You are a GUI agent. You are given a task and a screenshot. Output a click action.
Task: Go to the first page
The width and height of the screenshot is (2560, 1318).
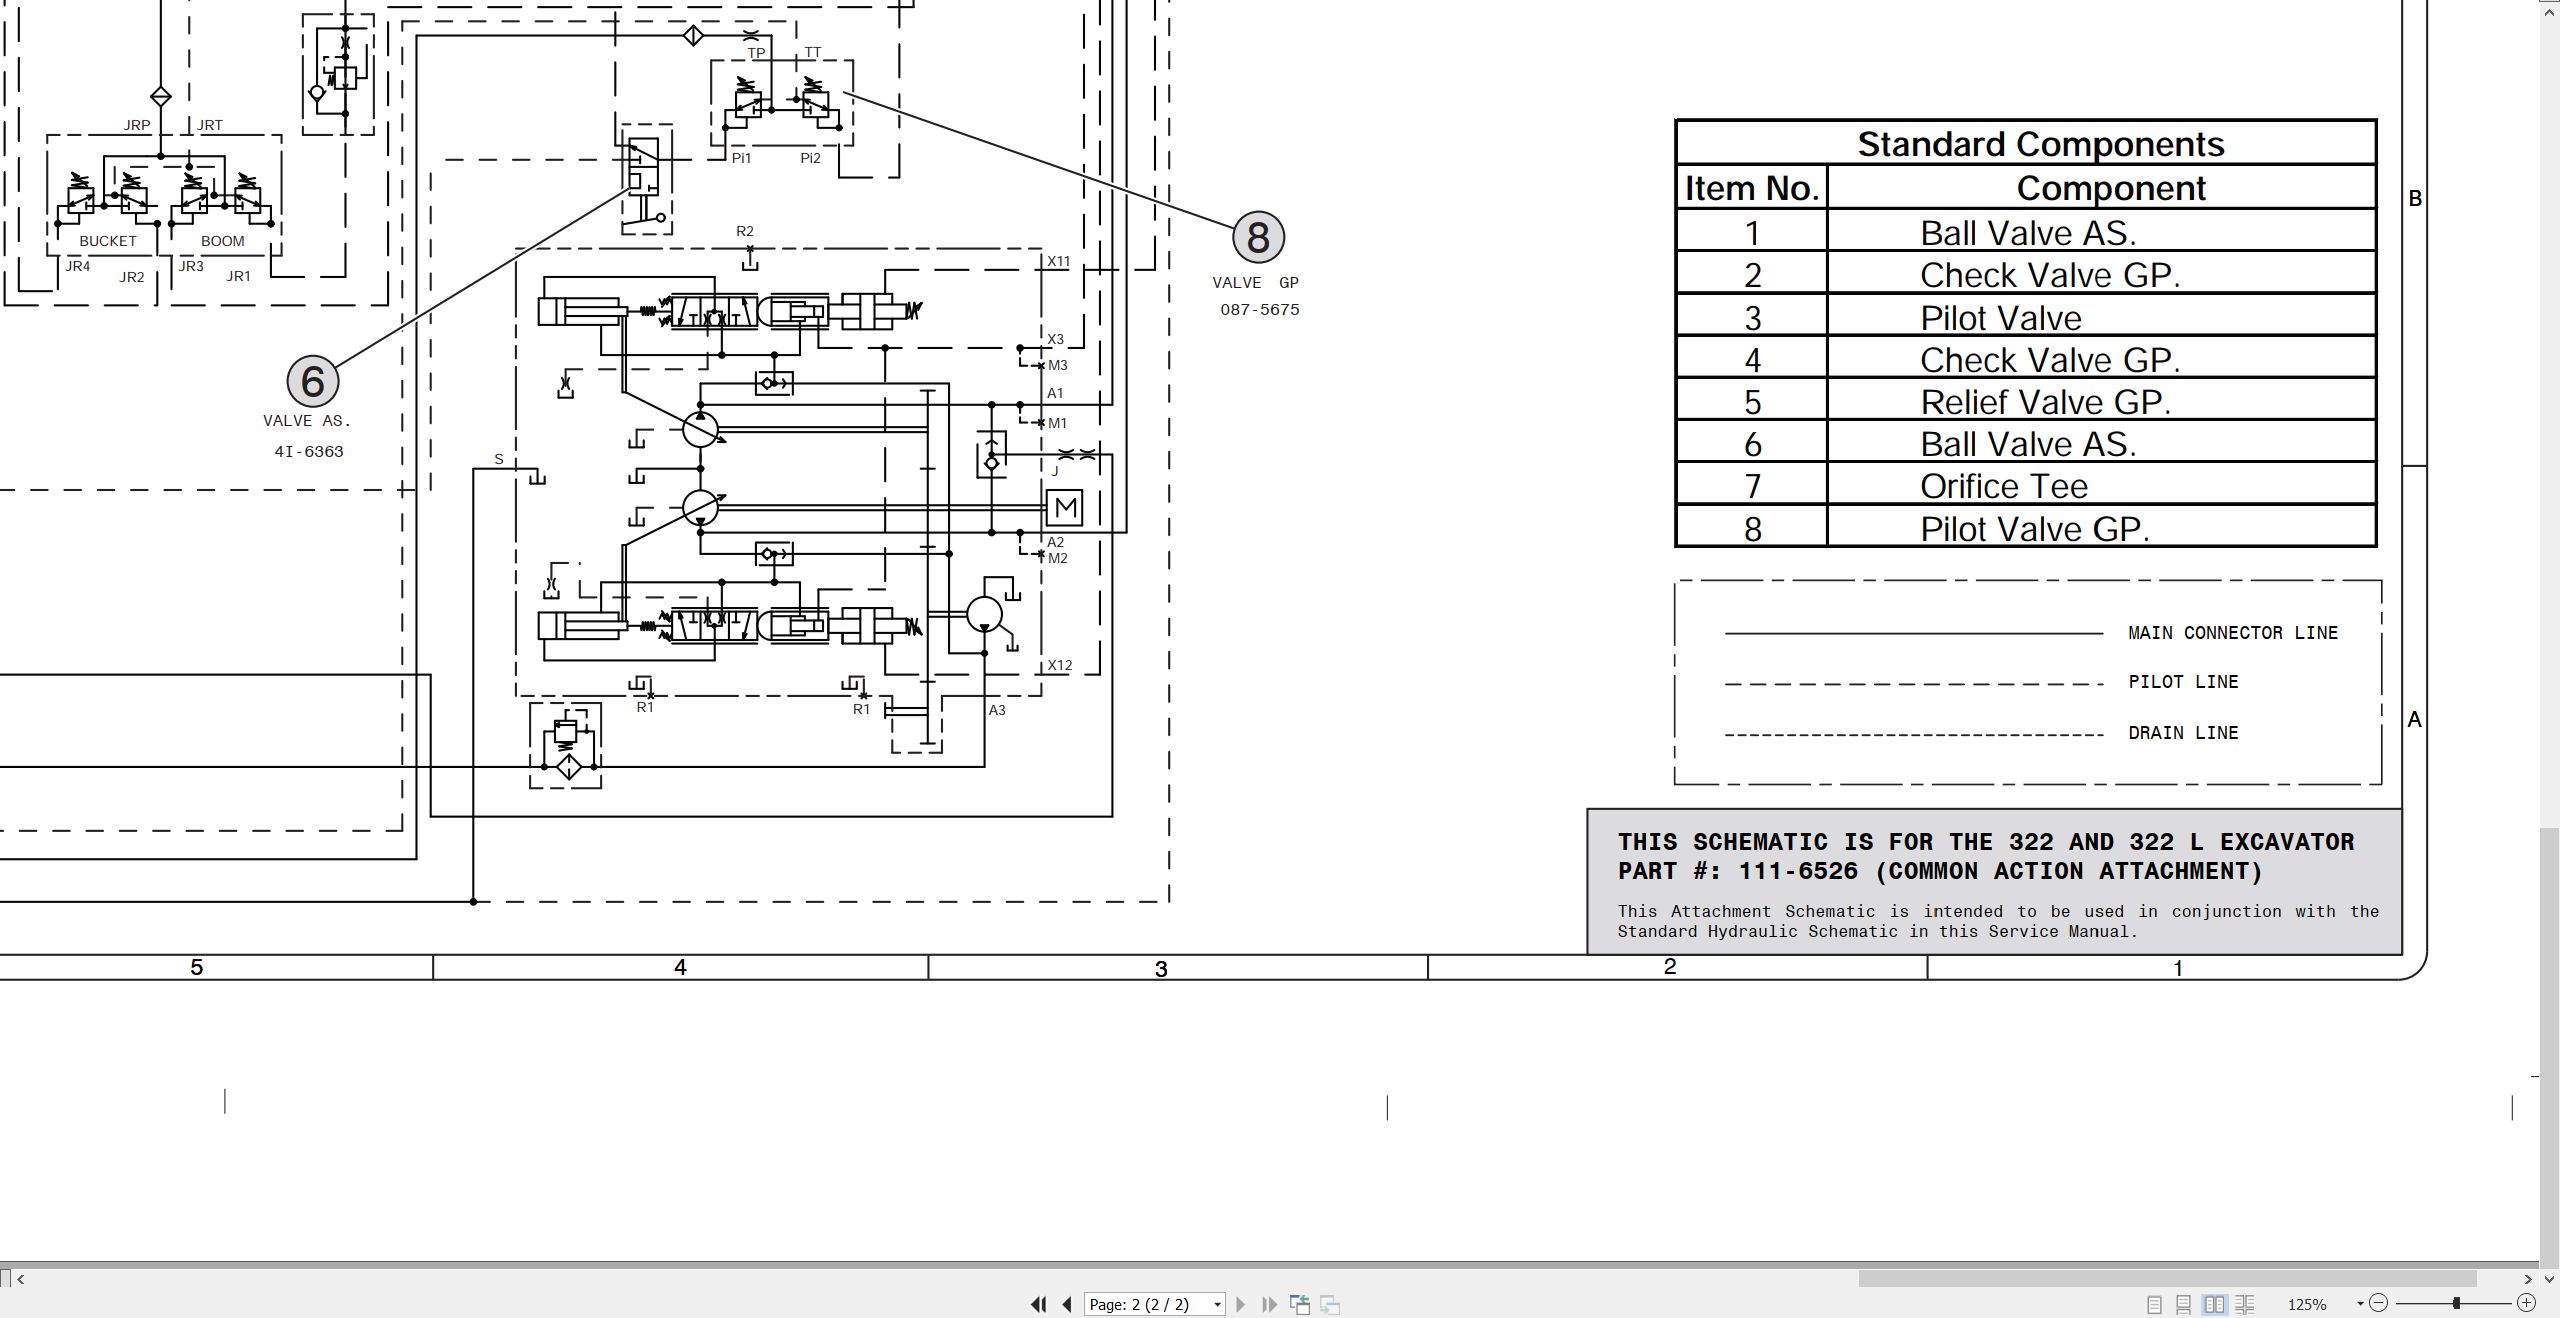click(x=1038, y=1304)
